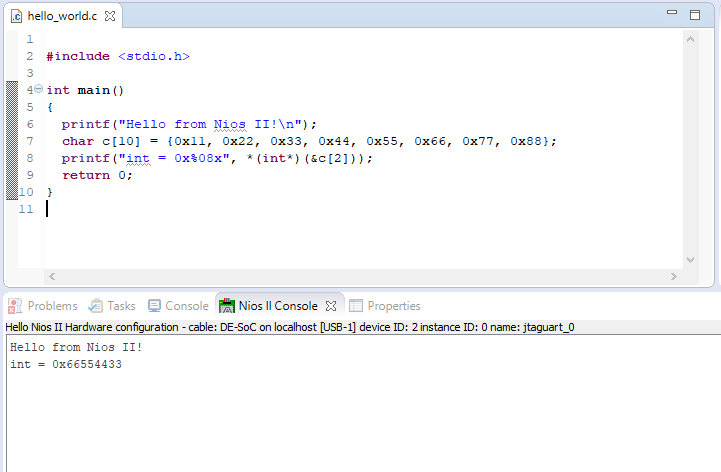The width and height of the screenshot is (721, 472).
Task: Close the Nios II Console view
Action: pyautogui.click(x=331, y=306)
